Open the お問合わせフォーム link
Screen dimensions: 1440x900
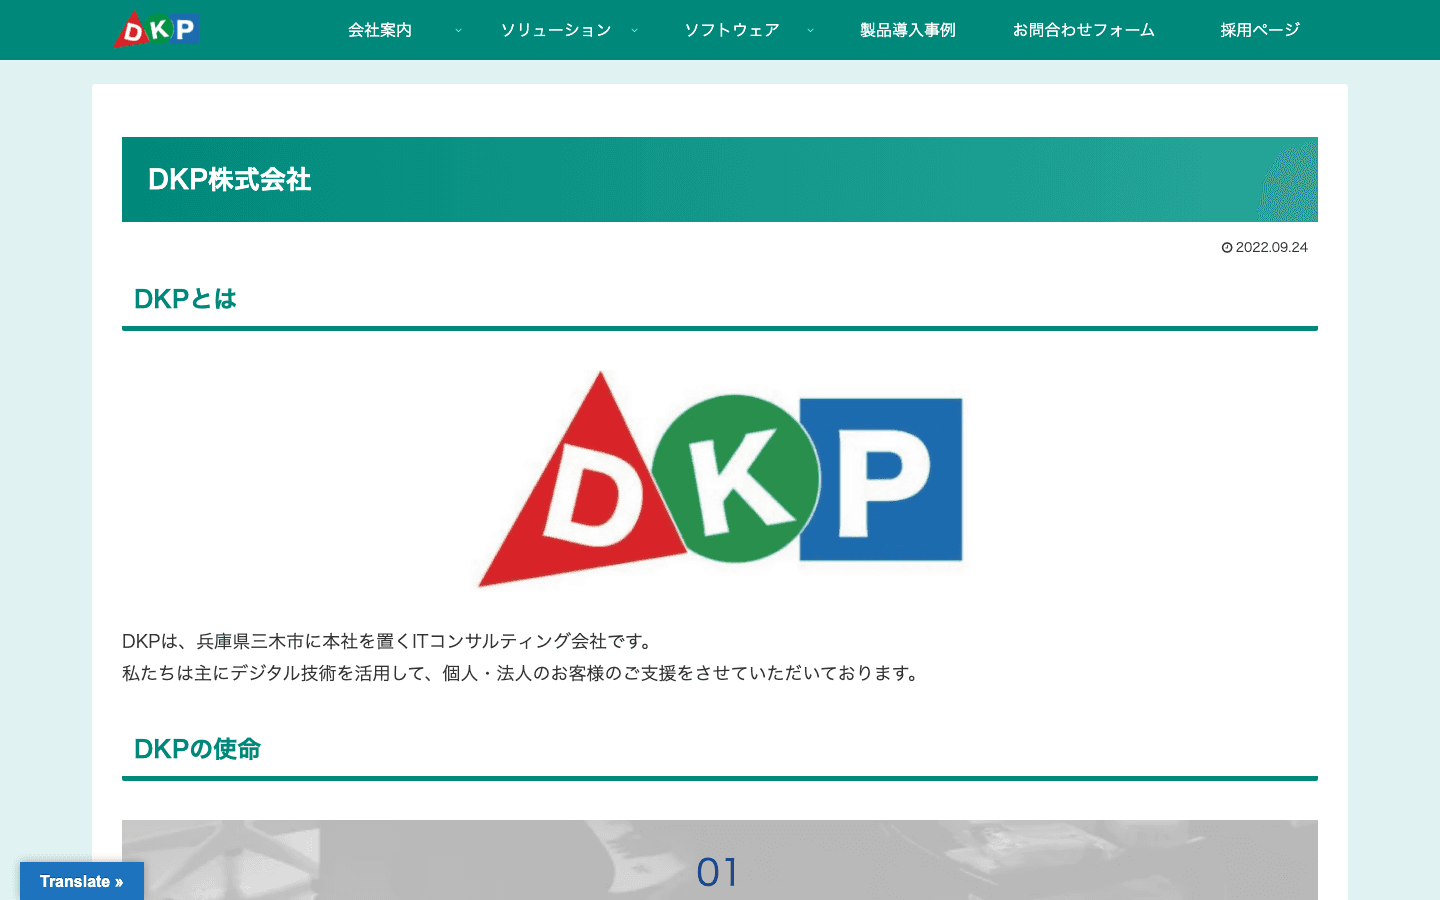tap(1084, 30)
